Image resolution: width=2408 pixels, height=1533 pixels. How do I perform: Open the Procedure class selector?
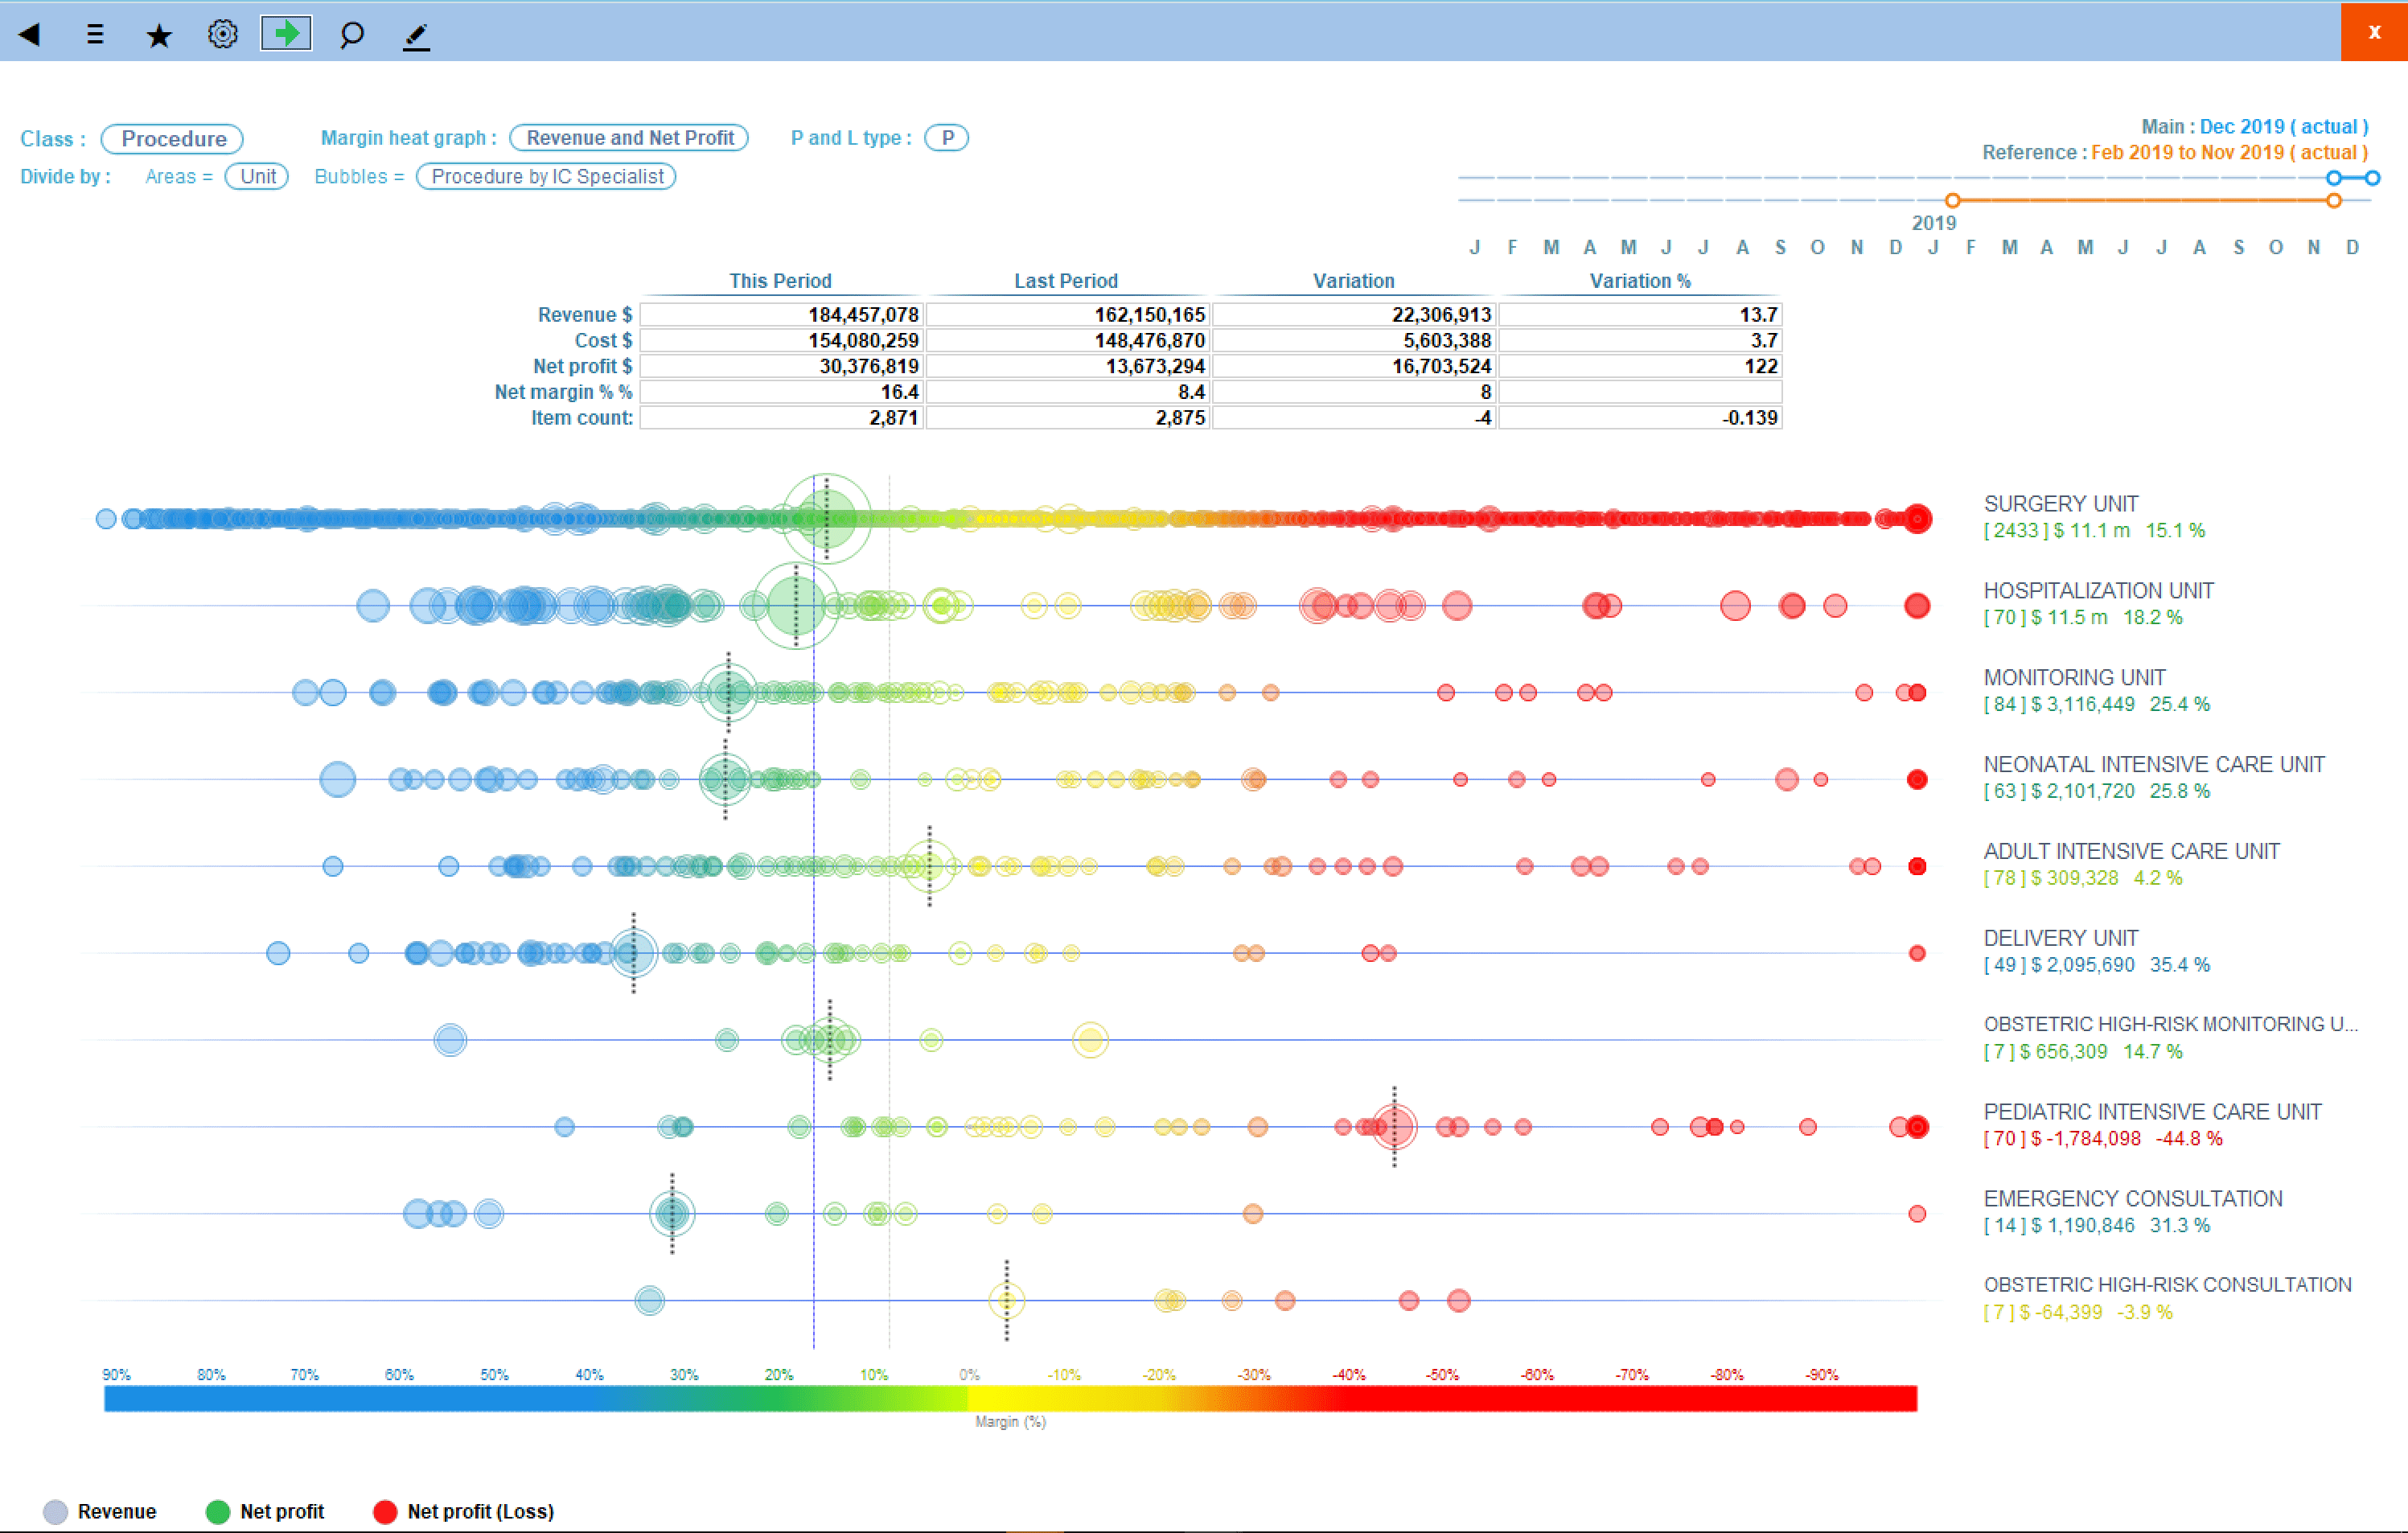(x=172, y=138)
